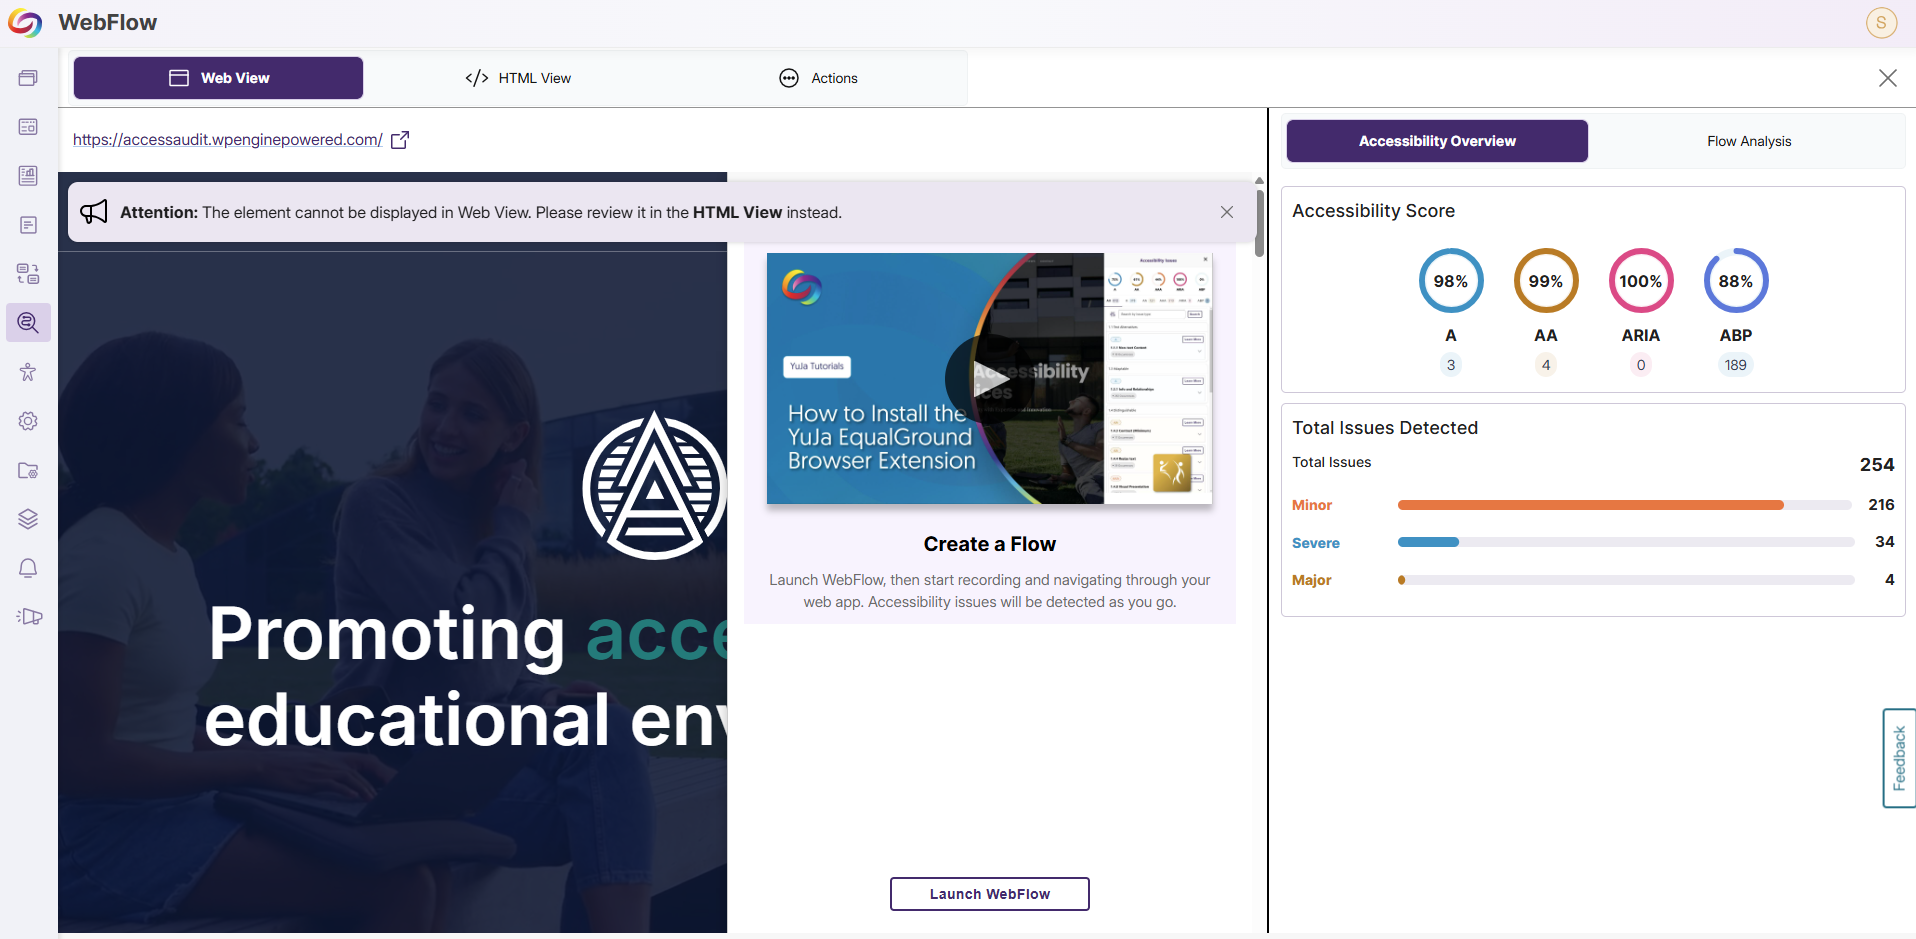Open the fourth sidebar icon with document lines
This screenshot has width=1916, height=939.
(28, 225)
